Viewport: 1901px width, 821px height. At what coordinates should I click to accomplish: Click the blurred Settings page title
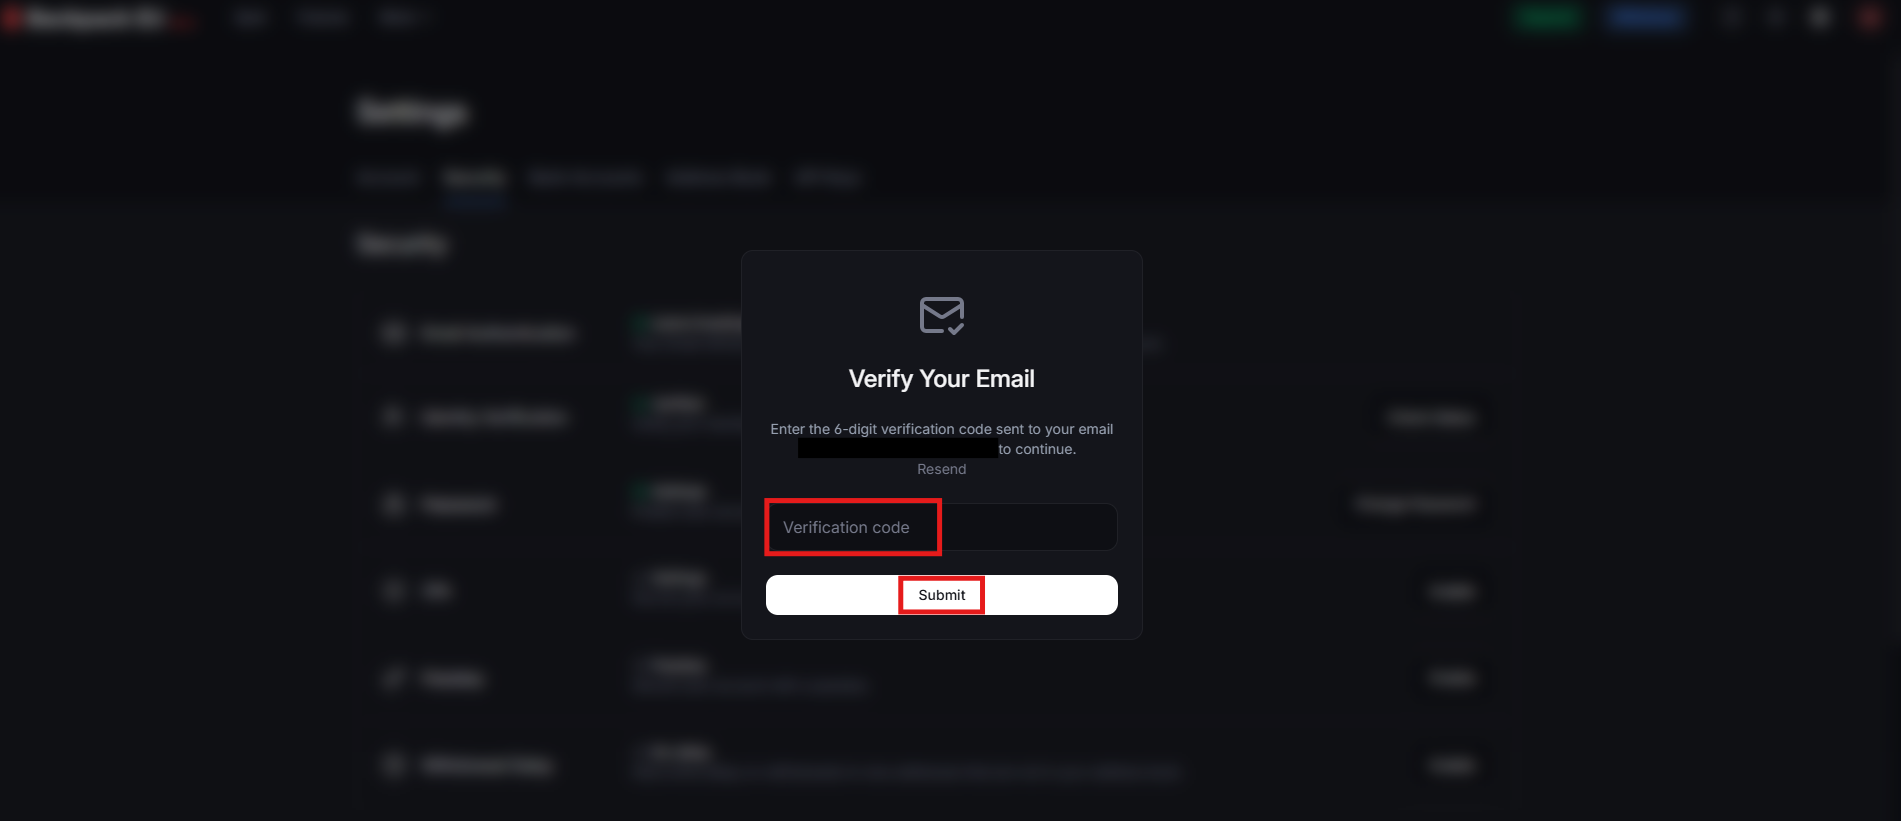(412, 112)
